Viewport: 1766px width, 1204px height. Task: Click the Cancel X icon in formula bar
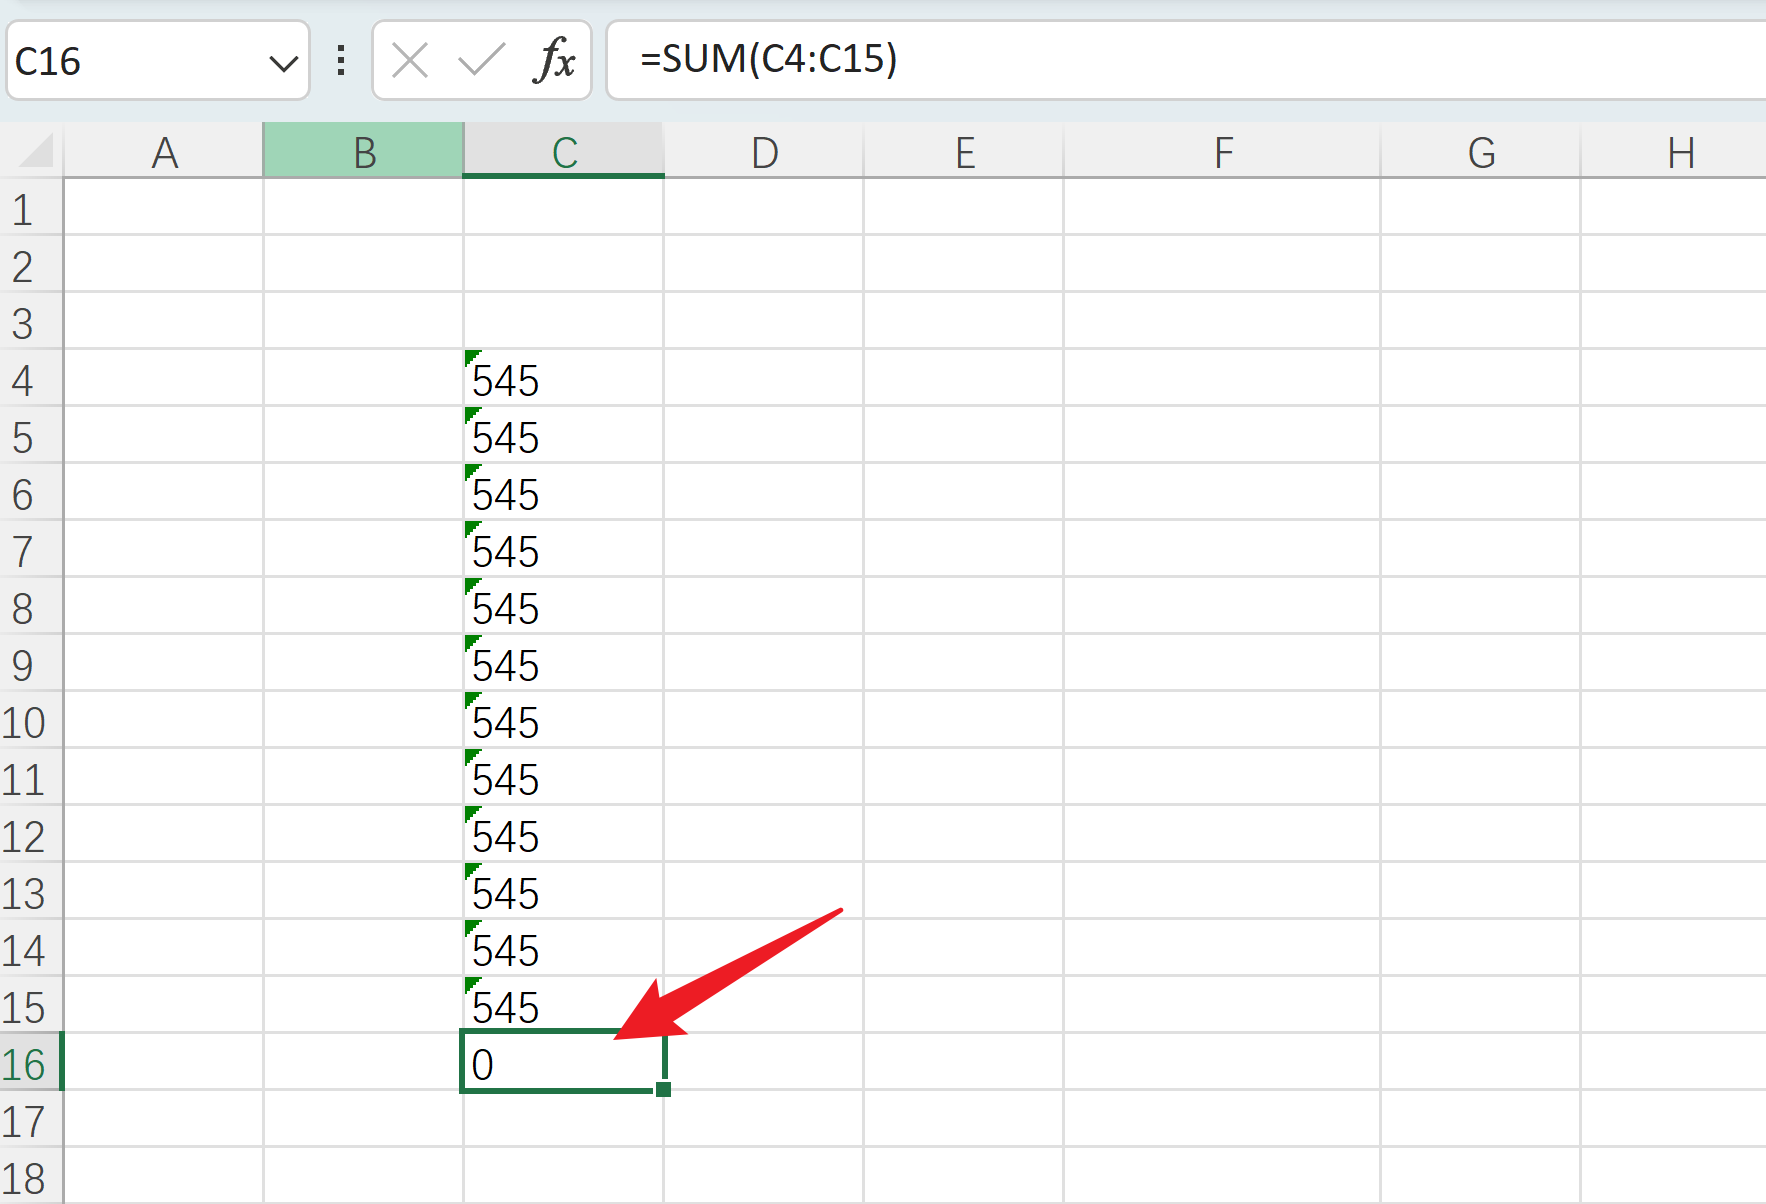(x=410, y=60)
